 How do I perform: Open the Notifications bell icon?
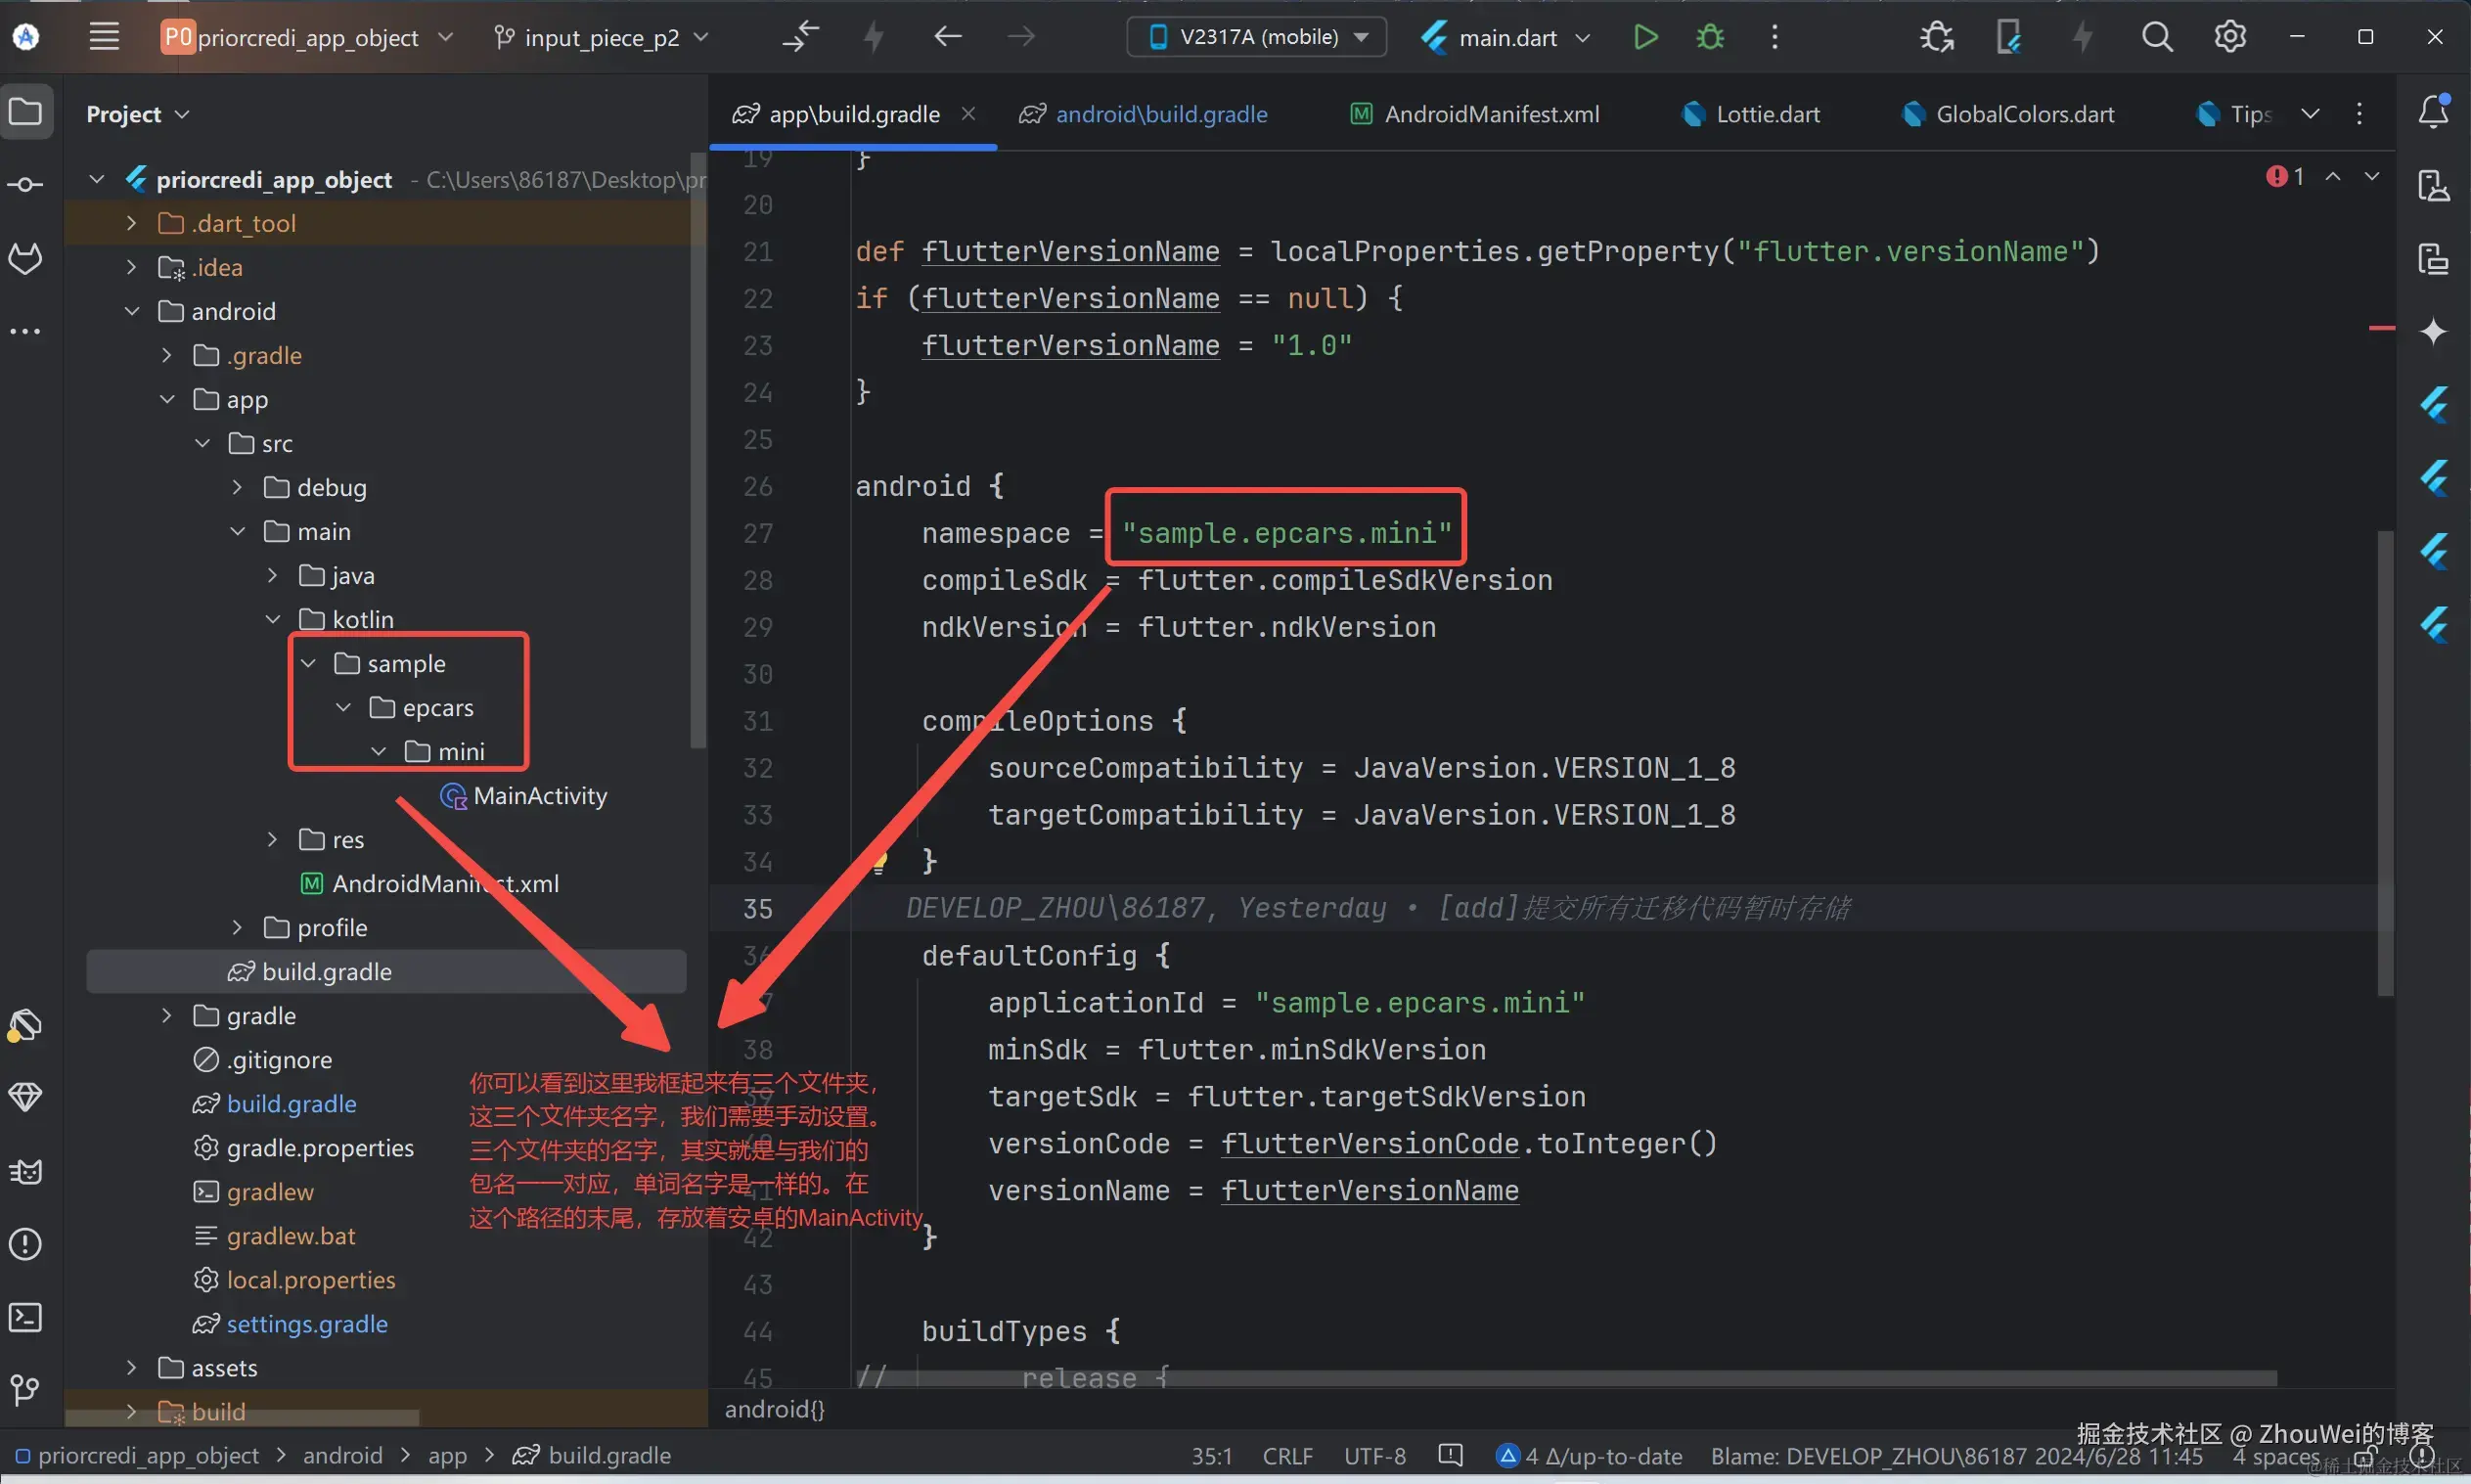click(2433, 112)
